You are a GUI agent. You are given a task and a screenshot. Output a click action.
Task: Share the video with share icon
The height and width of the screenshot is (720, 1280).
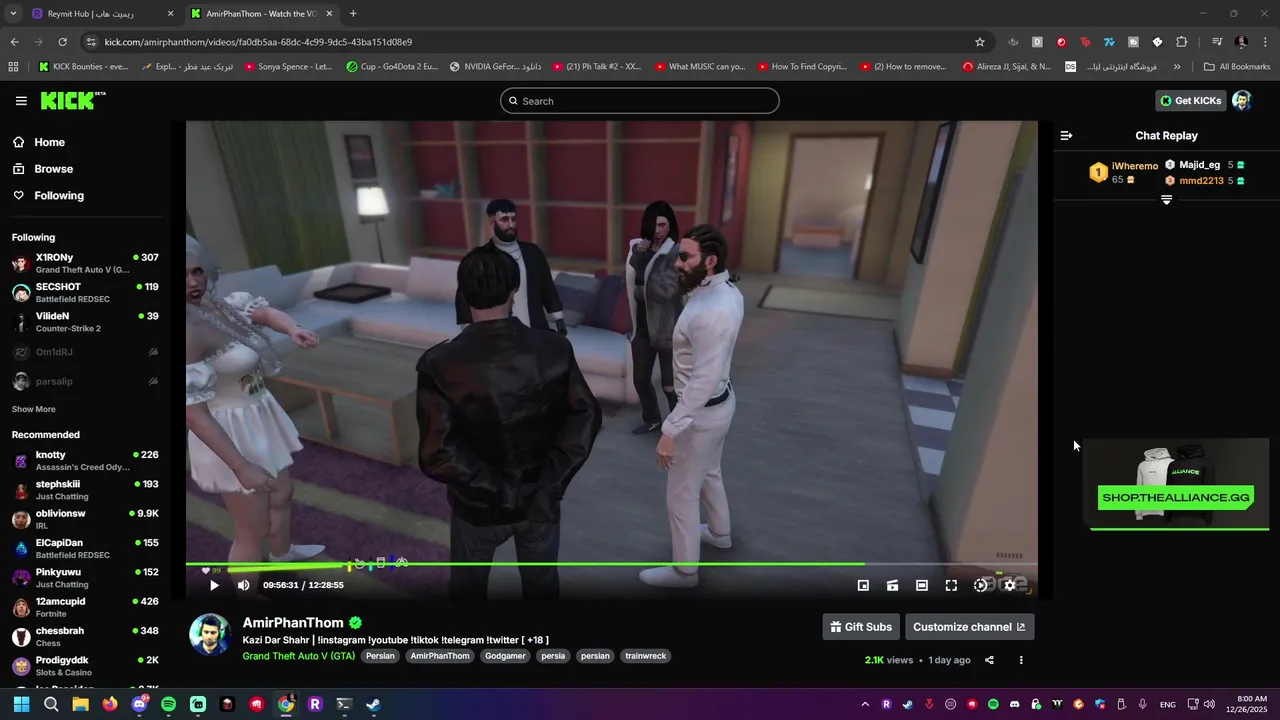point(989,660)
